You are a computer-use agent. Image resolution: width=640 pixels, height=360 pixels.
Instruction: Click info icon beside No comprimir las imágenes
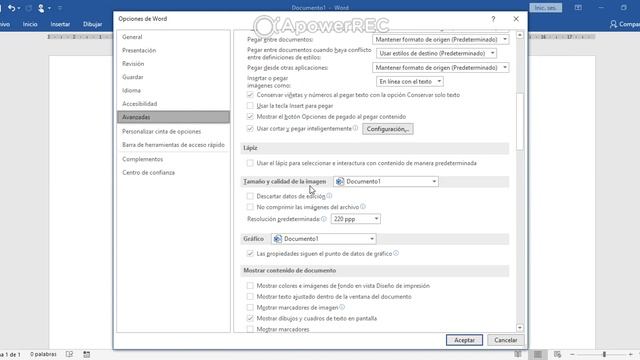pos(363,207)
